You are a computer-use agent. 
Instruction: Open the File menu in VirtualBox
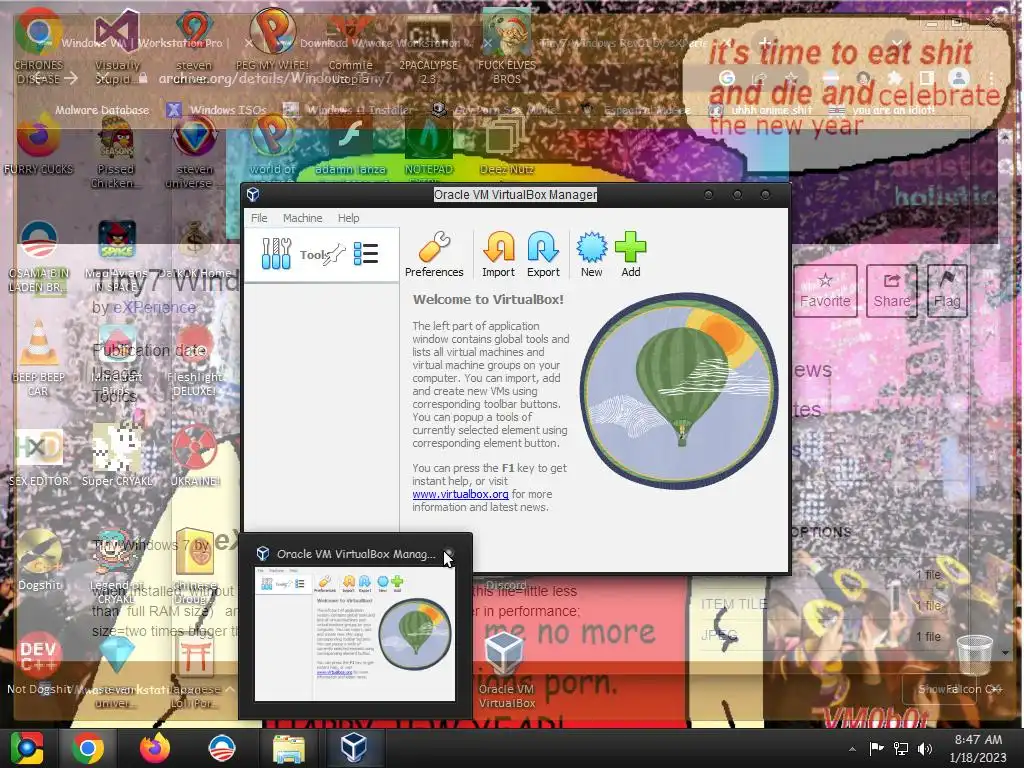click(259, 218)
